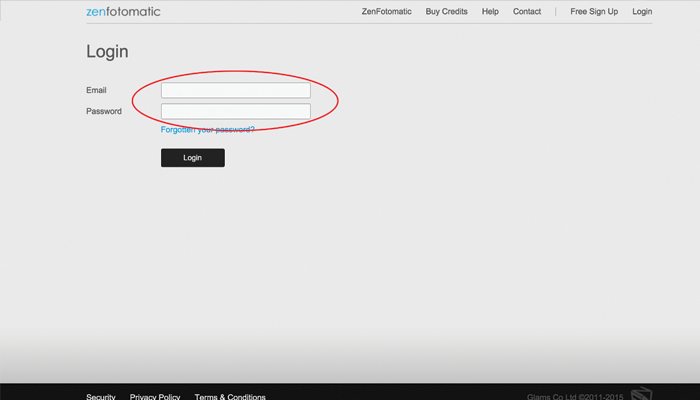Viewport: 700px width, 400px height.
Task: View Terms & Conditions in footer
Action: (x=230, y=397)
